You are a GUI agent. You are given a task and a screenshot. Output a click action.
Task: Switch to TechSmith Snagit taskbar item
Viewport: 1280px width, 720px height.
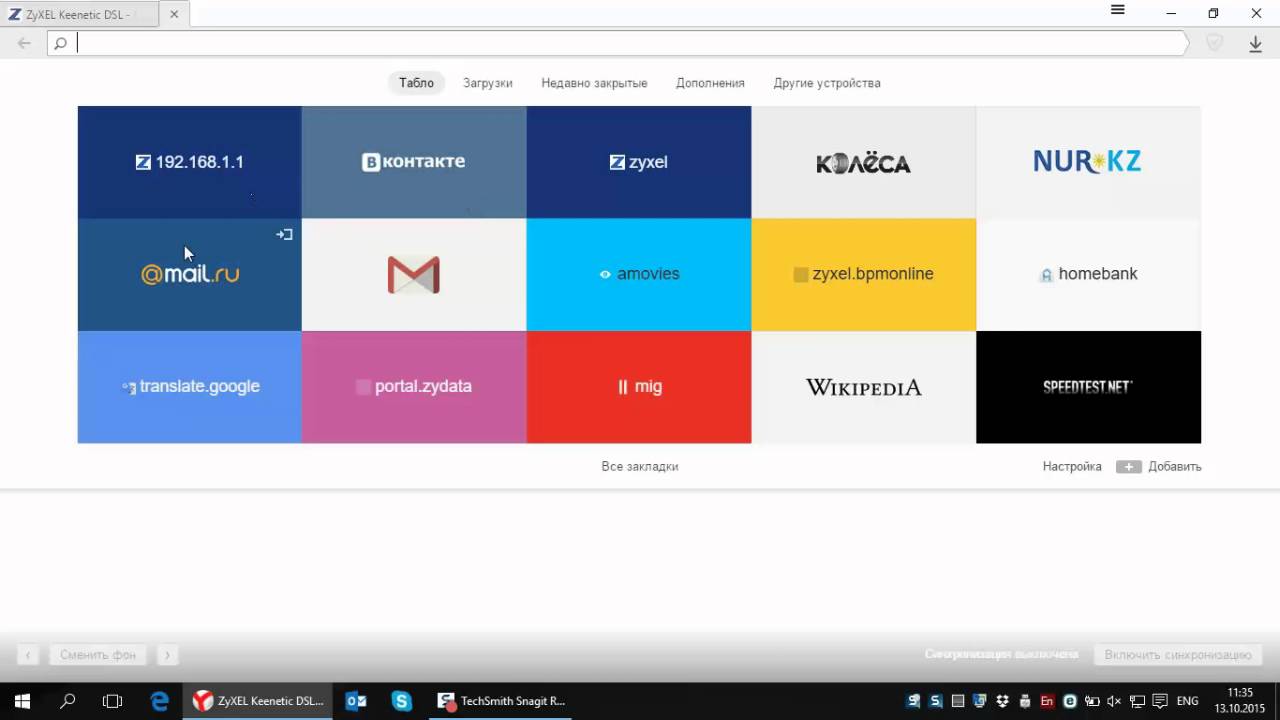(502, 701)
